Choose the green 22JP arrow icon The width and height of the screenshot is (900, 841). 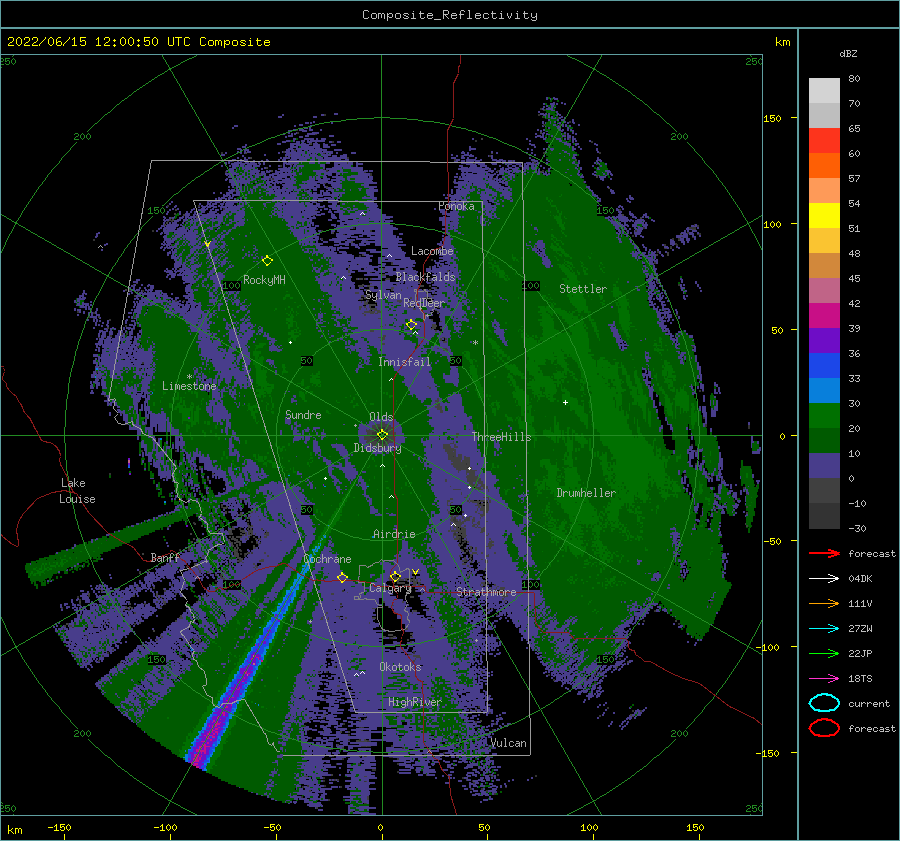click(x=824, y=653)
